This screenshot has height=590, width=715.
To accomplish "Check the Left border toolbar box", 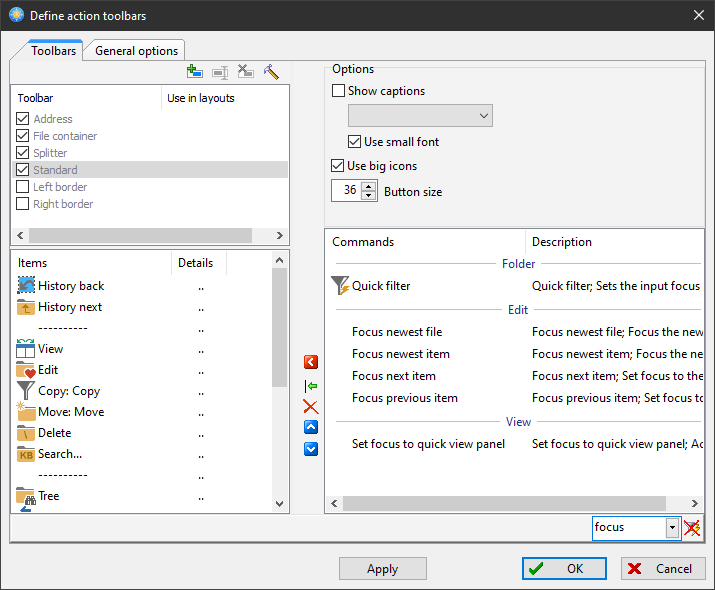I will click(x=23, y=187).
